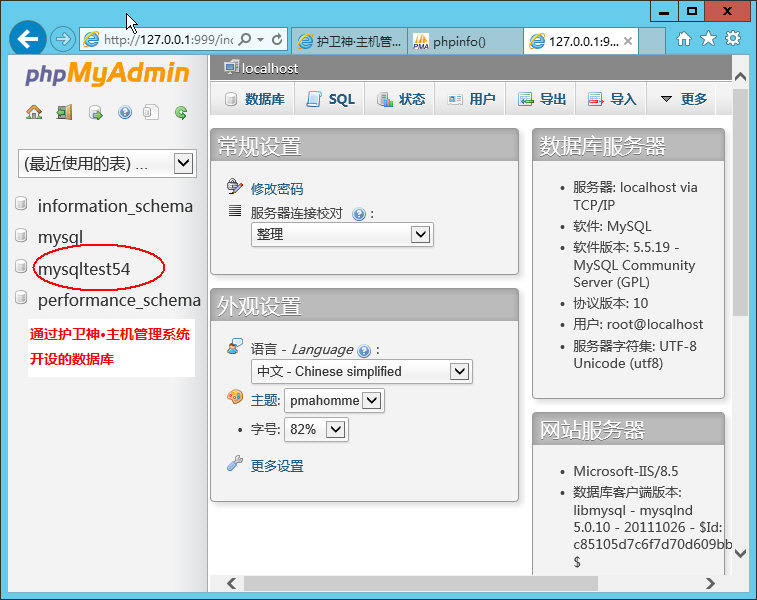Click the help icon beside Language

(x=364, y=350)
